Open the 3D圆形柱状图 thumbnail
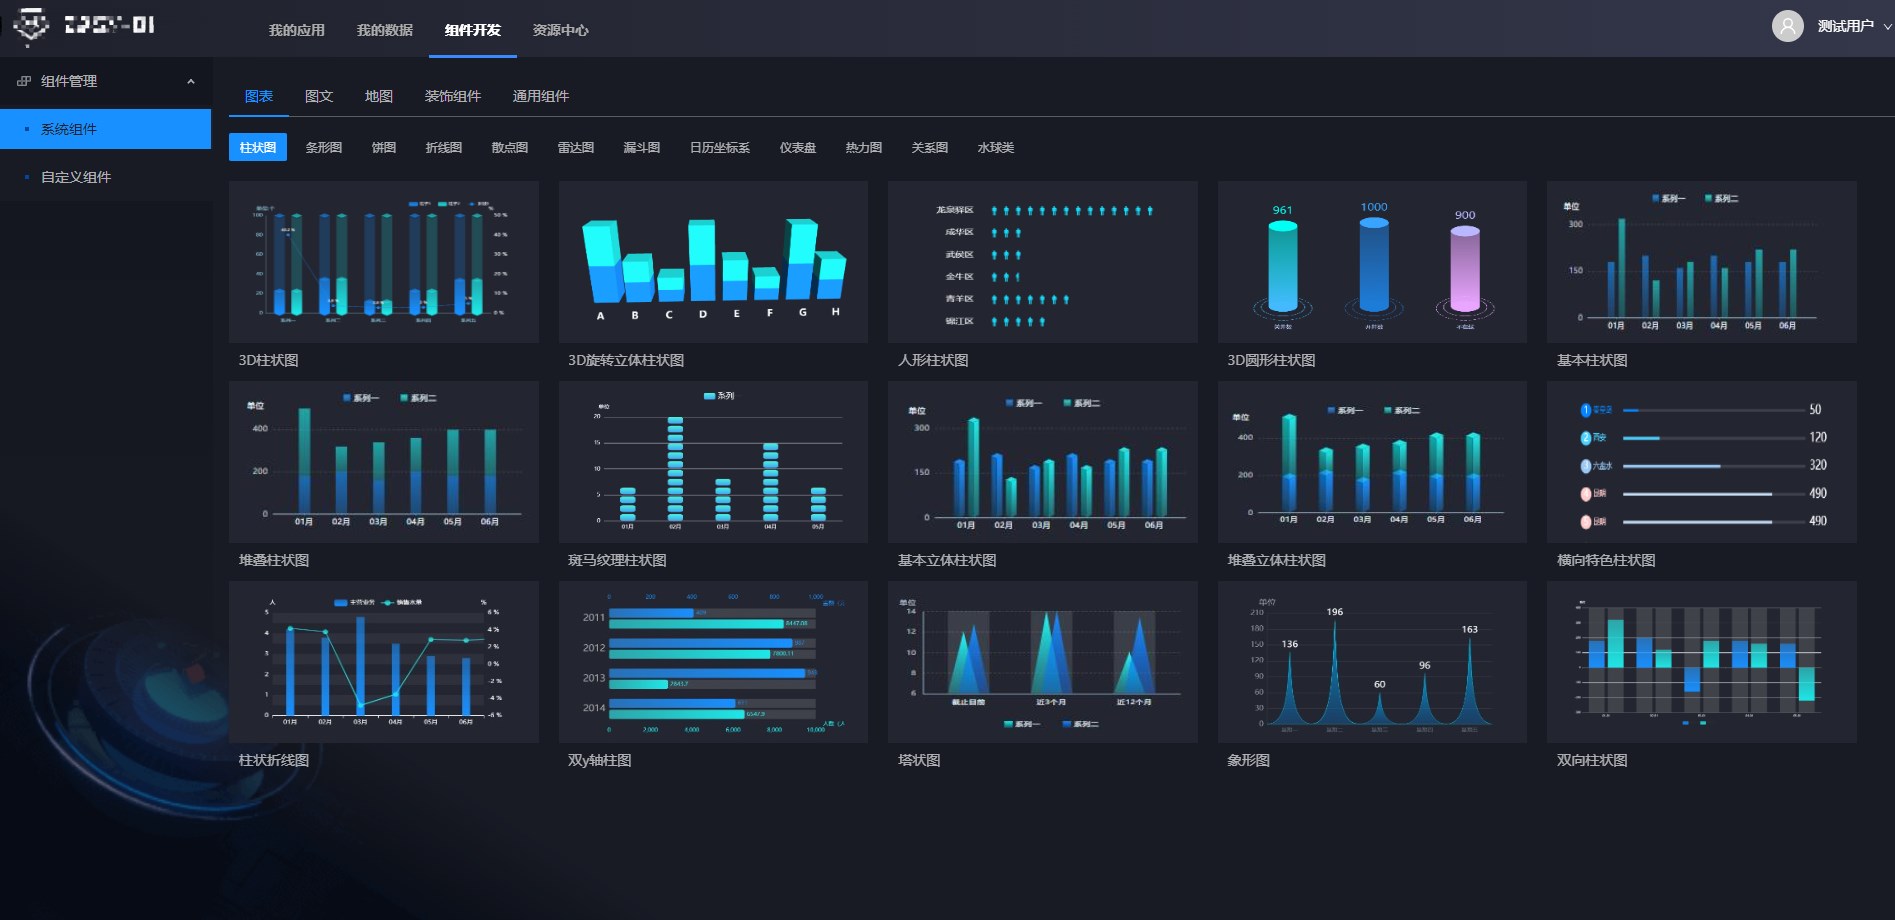Viewport: 1895px width, 920px height. pyautogui.click(x=1372, y=262)
